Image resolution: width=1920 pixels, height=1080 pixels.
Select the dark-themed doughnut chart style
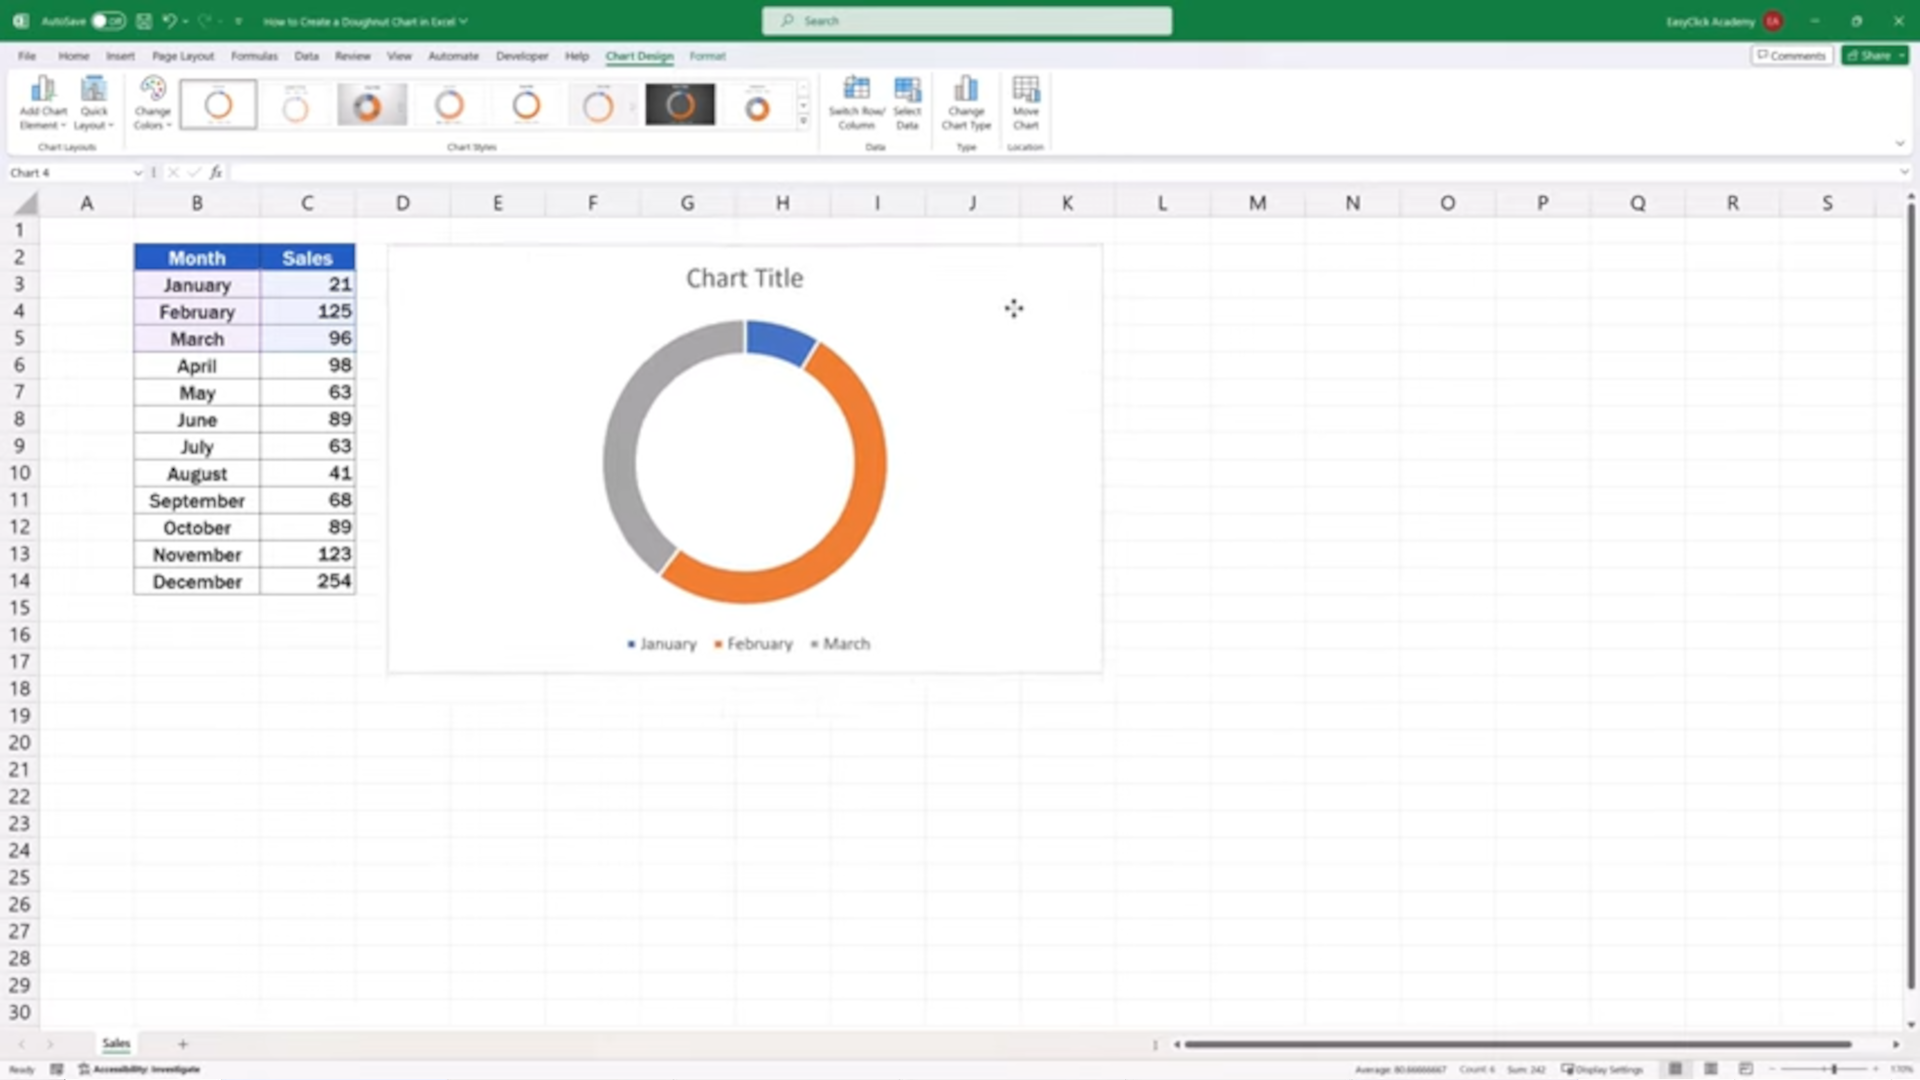click(x=680, y=103)
